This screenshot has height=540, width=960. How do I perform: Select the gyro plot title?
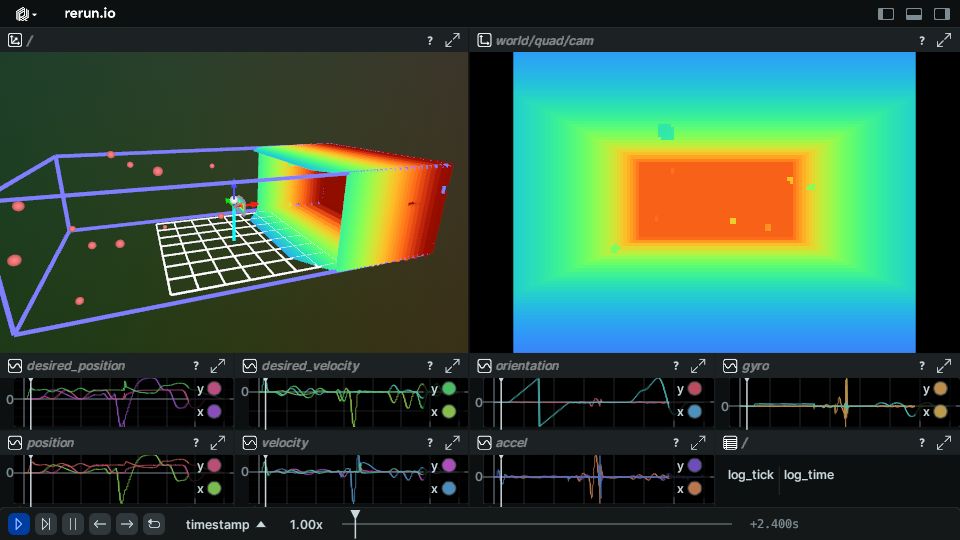click(756, 366)
